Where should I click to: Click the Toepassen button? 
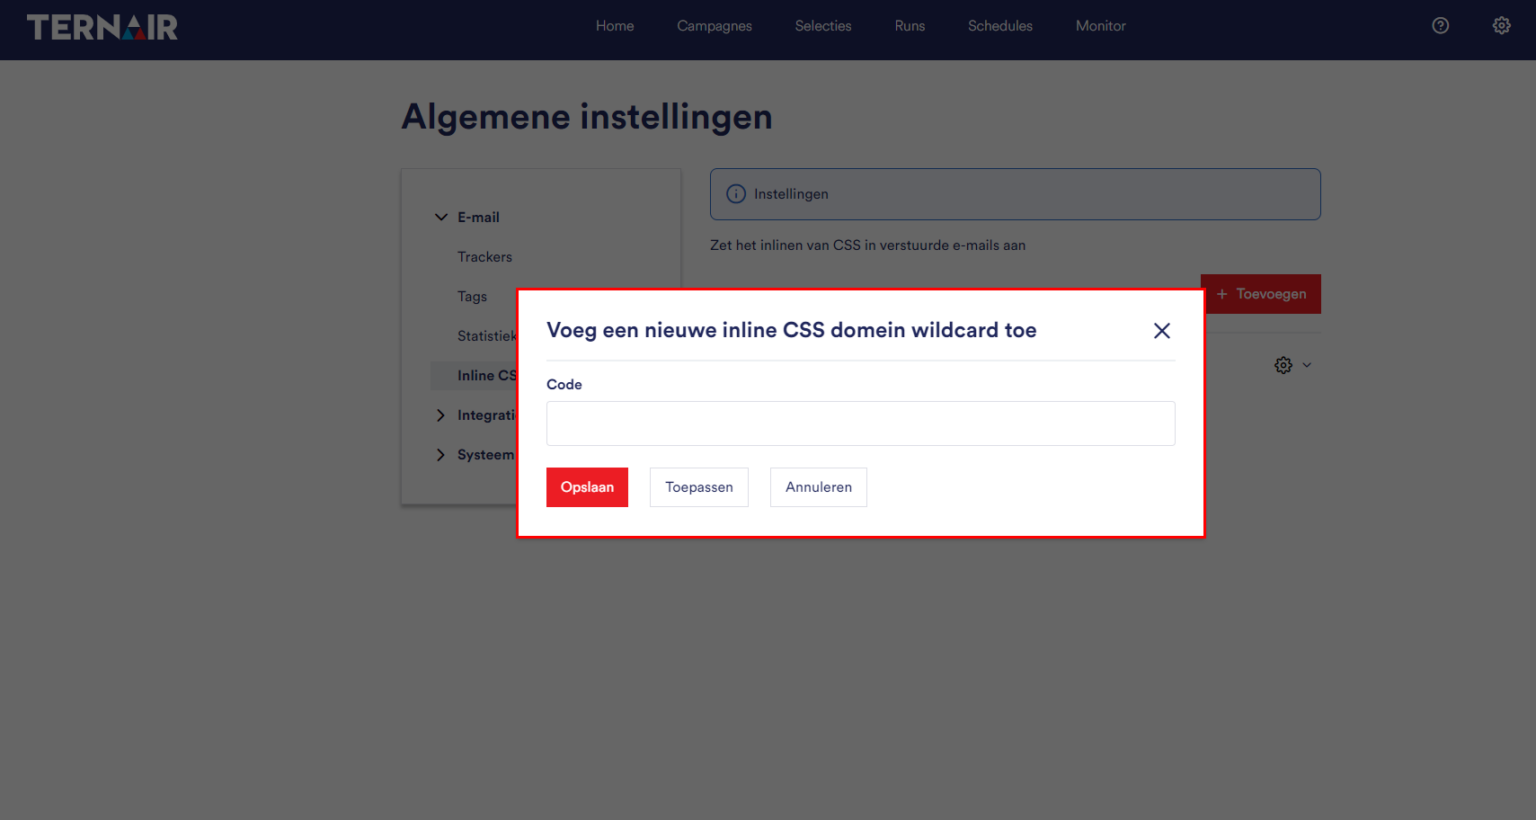click(x=699, y=487)
